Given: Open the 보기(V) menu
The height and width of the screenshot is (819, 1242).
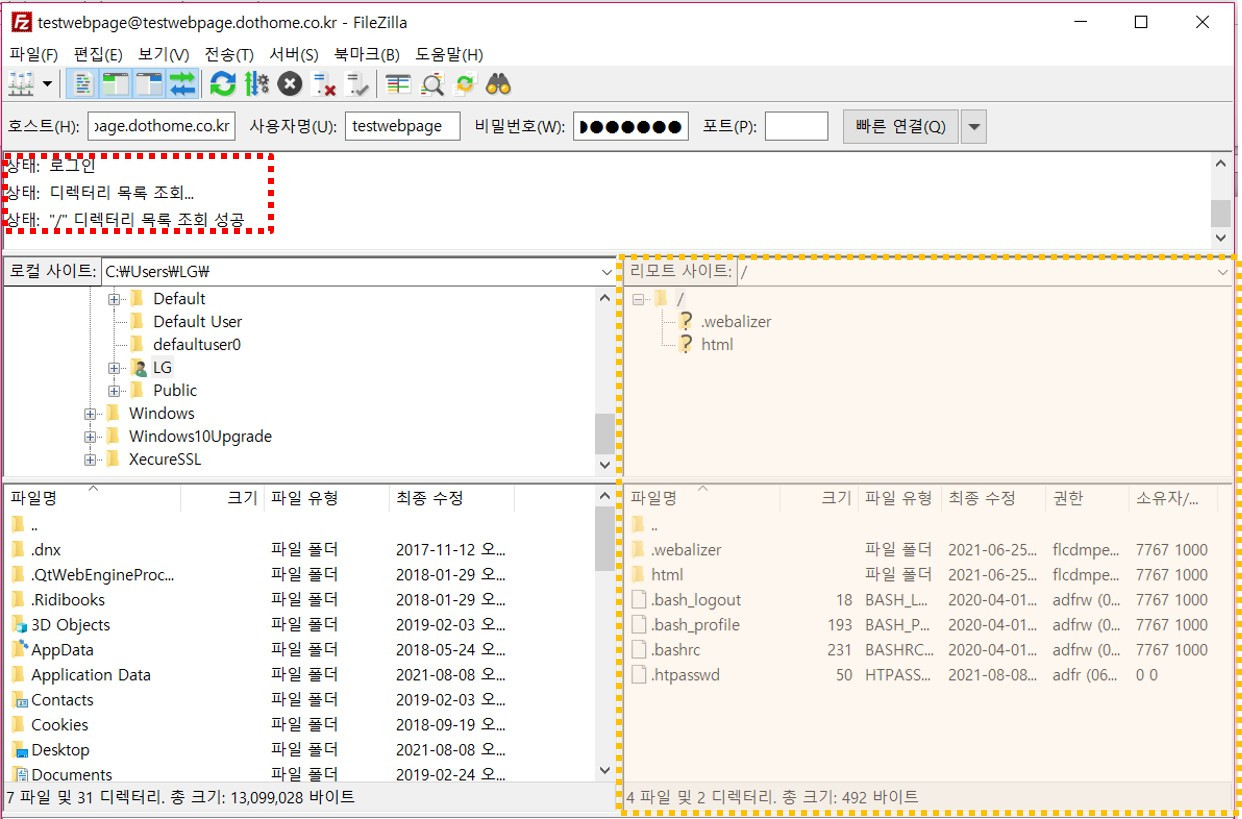Looking at the screenshot, I should click(x=164, y=54).
